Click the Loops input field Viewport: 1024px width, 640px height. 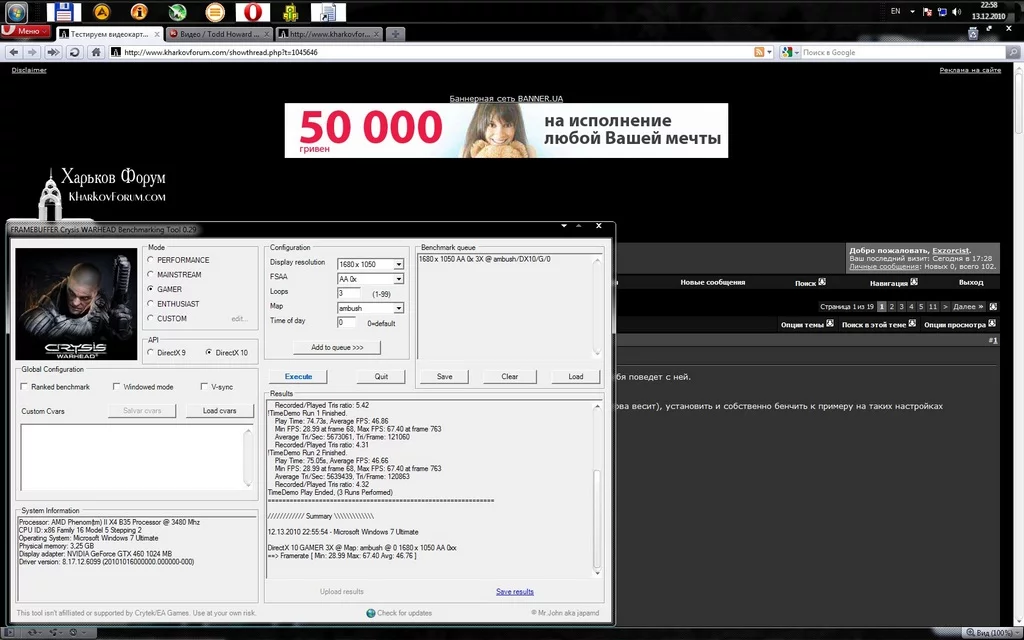(x=349, y=293)
